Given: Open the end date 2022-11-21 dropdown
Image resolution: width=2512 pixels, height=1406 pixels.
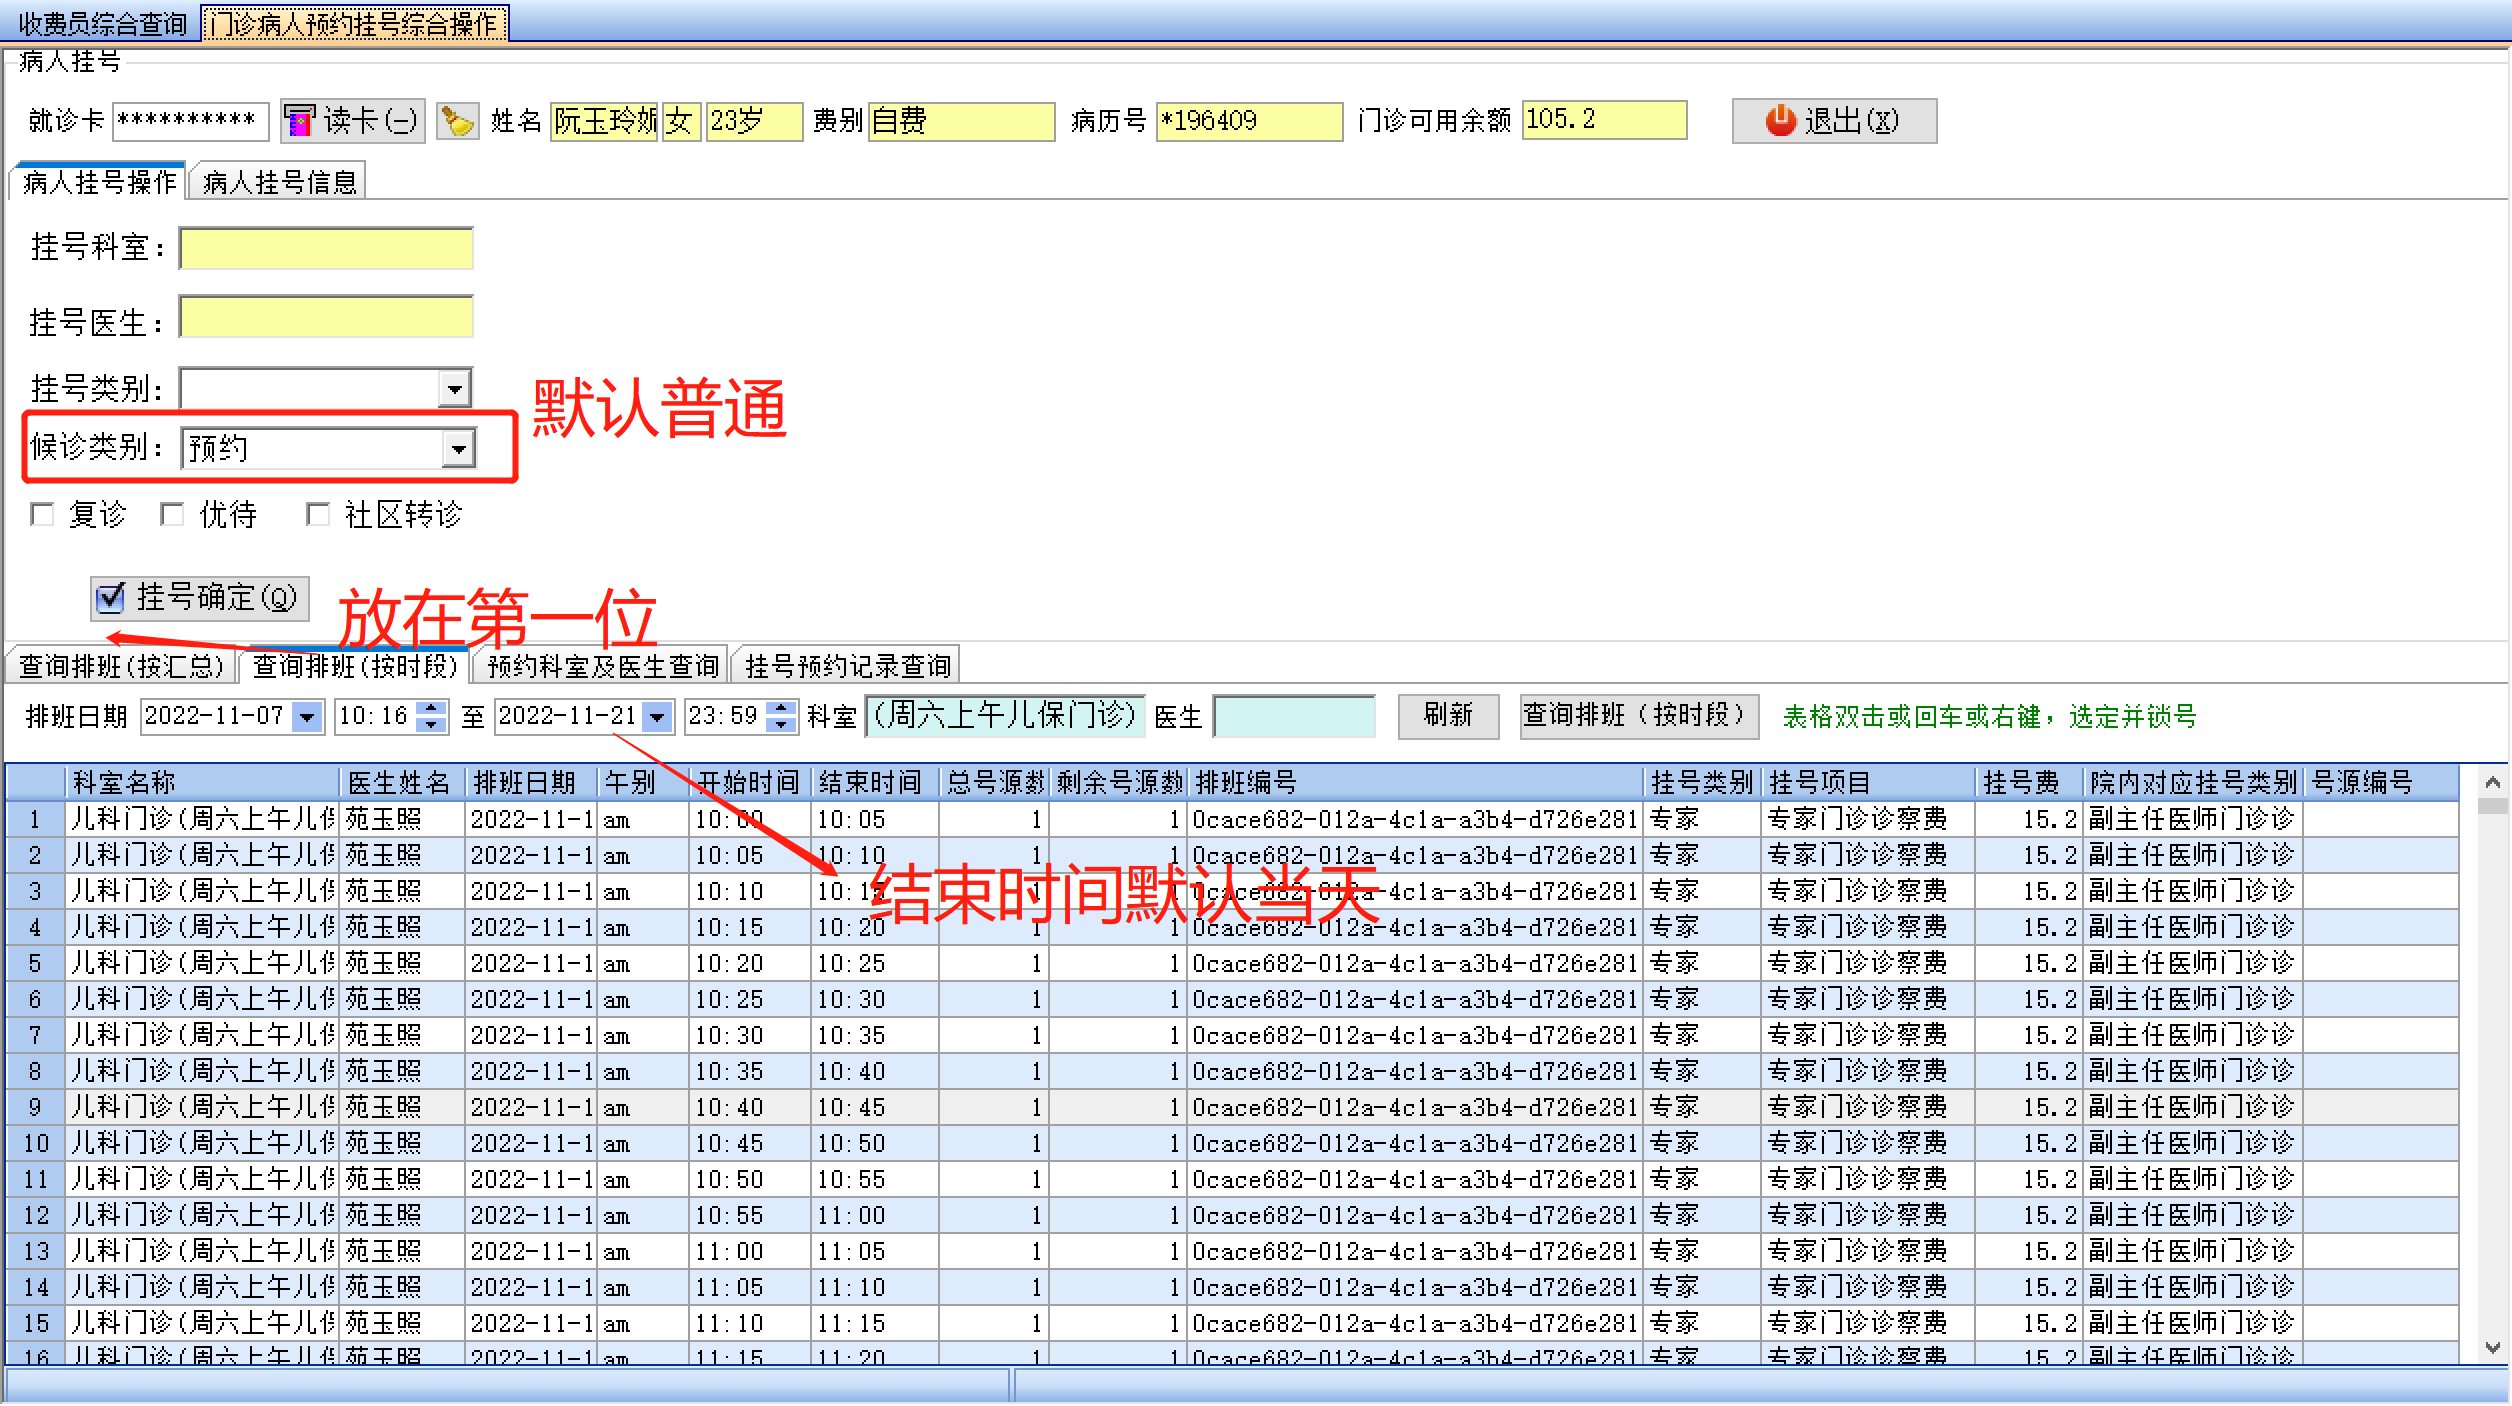Looking at the screenshot, I should click(657, 717).
